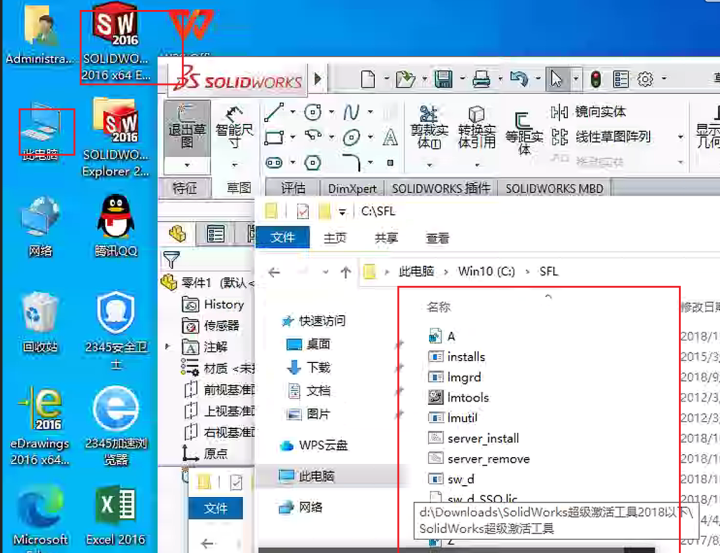Open lmtools file in SFL folder
Screen dimensions: 720x553
[458, 397]
